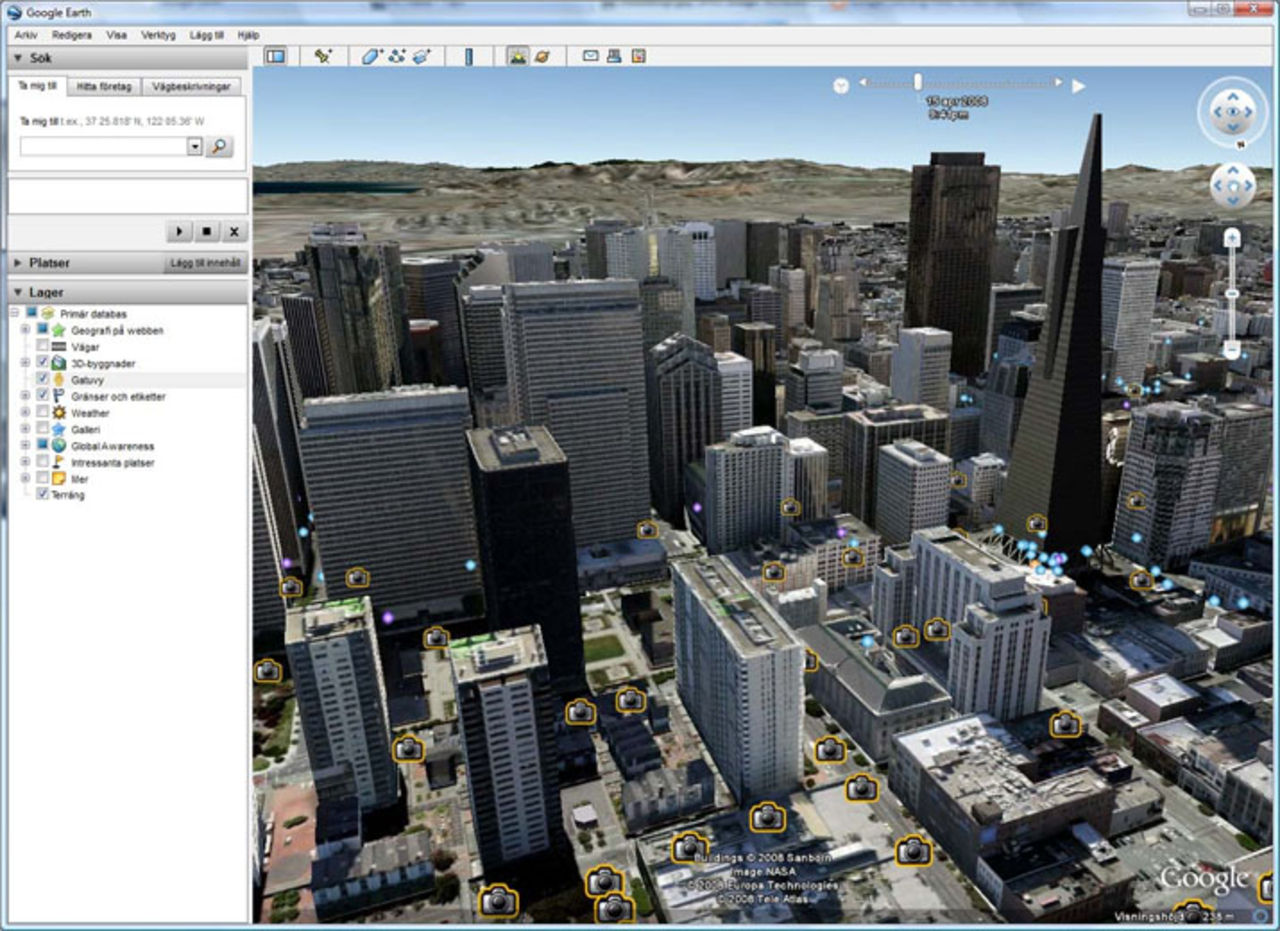Expand Gränser och etiketter tree node
Image resolution: width=1280 pixels, height=931 pixels.
[25, 396]
